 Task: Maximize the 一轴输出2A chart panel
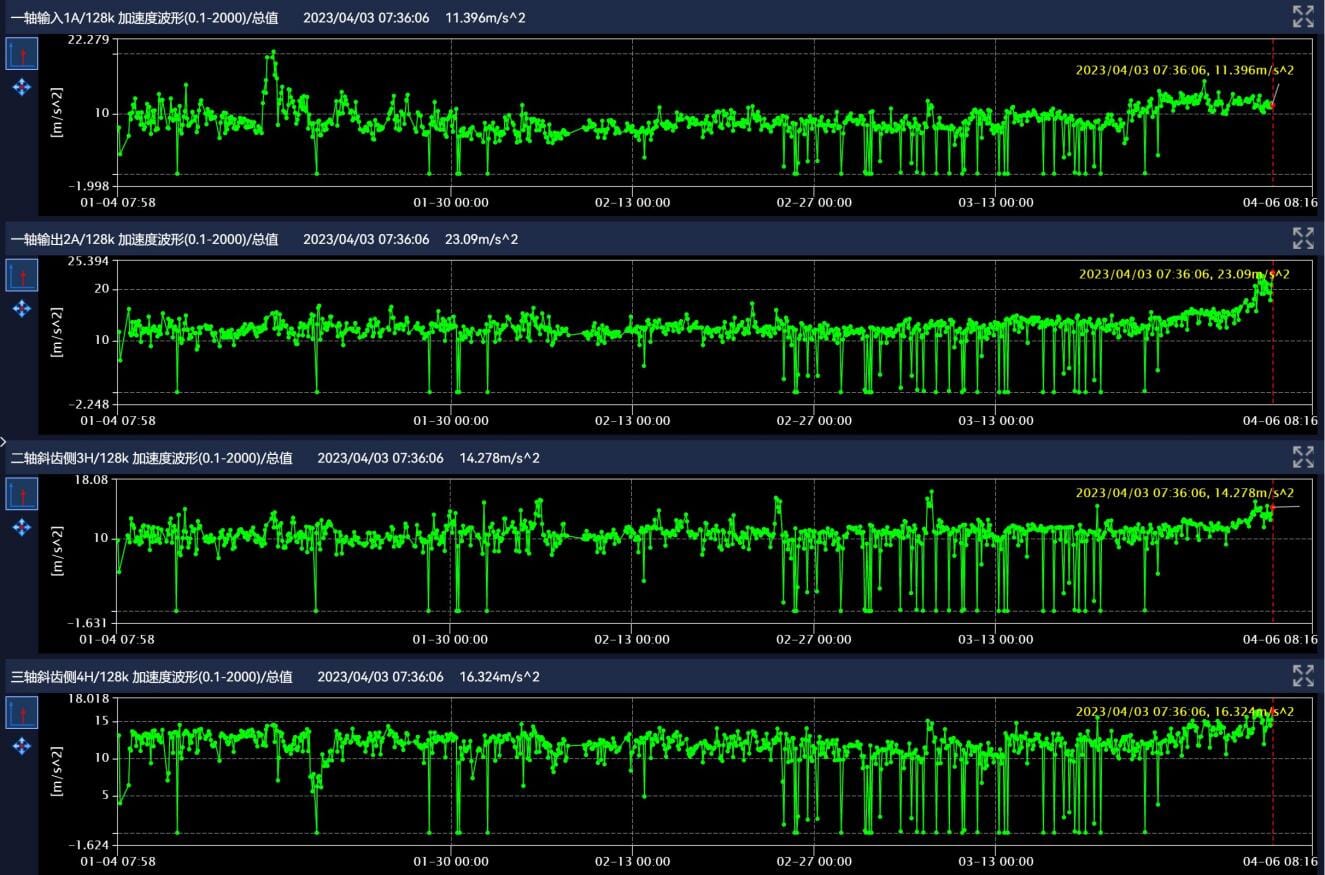pos(1302,238)
